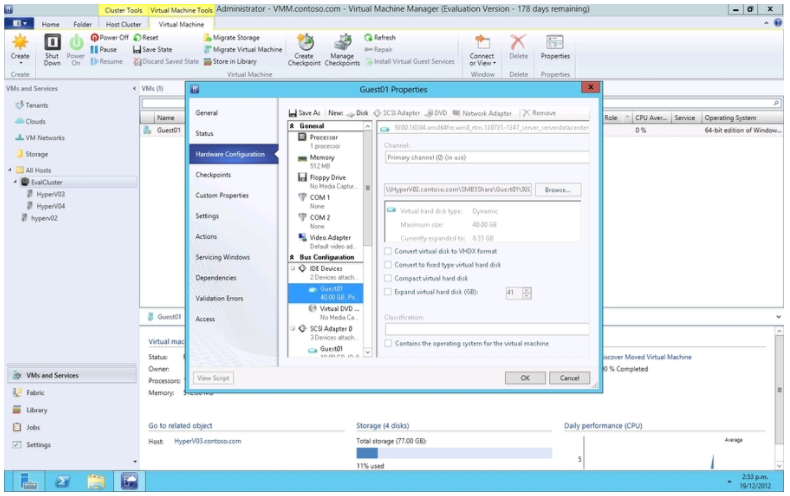Click the OK button
790x496 pixels.
[x=525, y=378]
